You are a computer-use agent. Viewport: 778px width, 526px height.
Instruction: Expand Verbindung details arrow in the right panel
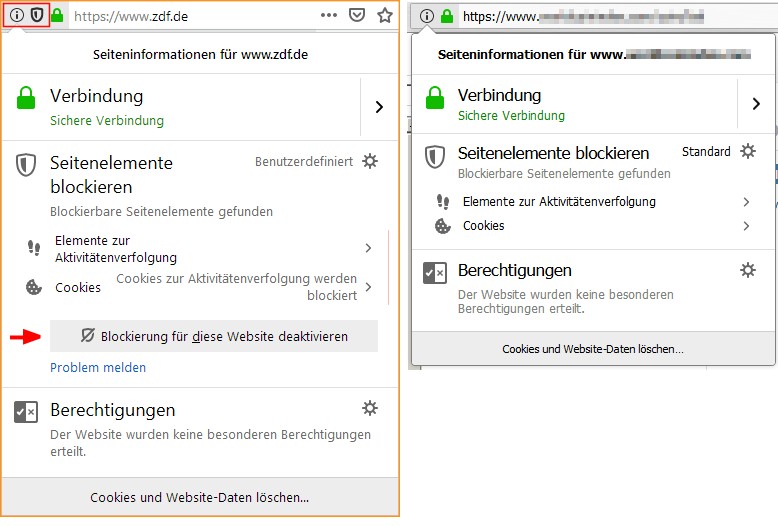click(755, 104)
